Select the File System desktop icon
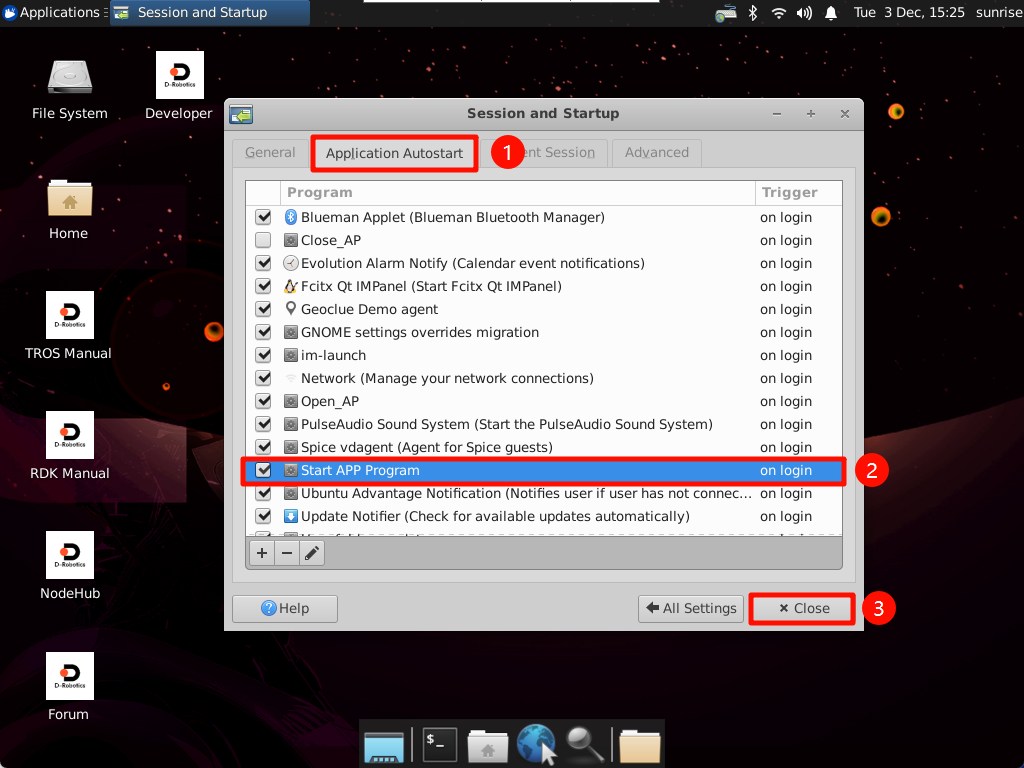This screenshot has height=768, width=1024. pos(70,89)
